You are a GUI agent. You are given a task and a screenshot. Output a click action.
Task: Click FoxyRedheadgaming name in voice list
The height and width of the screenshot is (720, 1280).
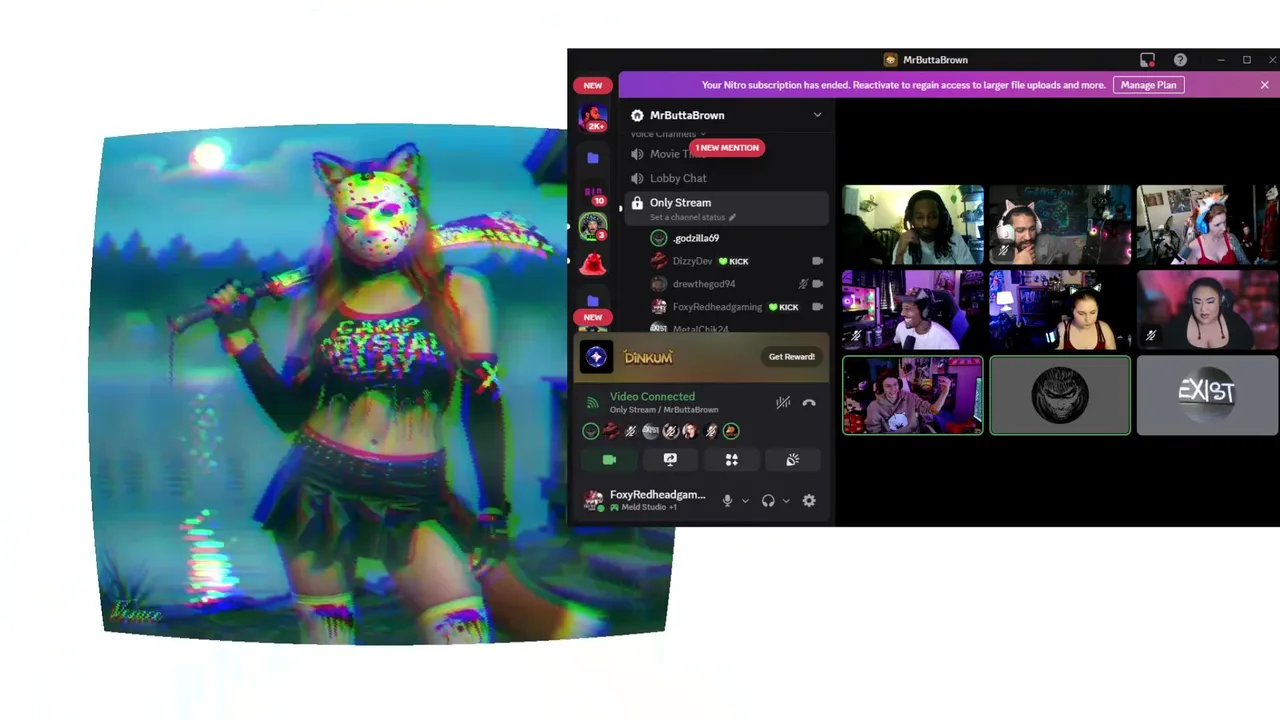717,307
